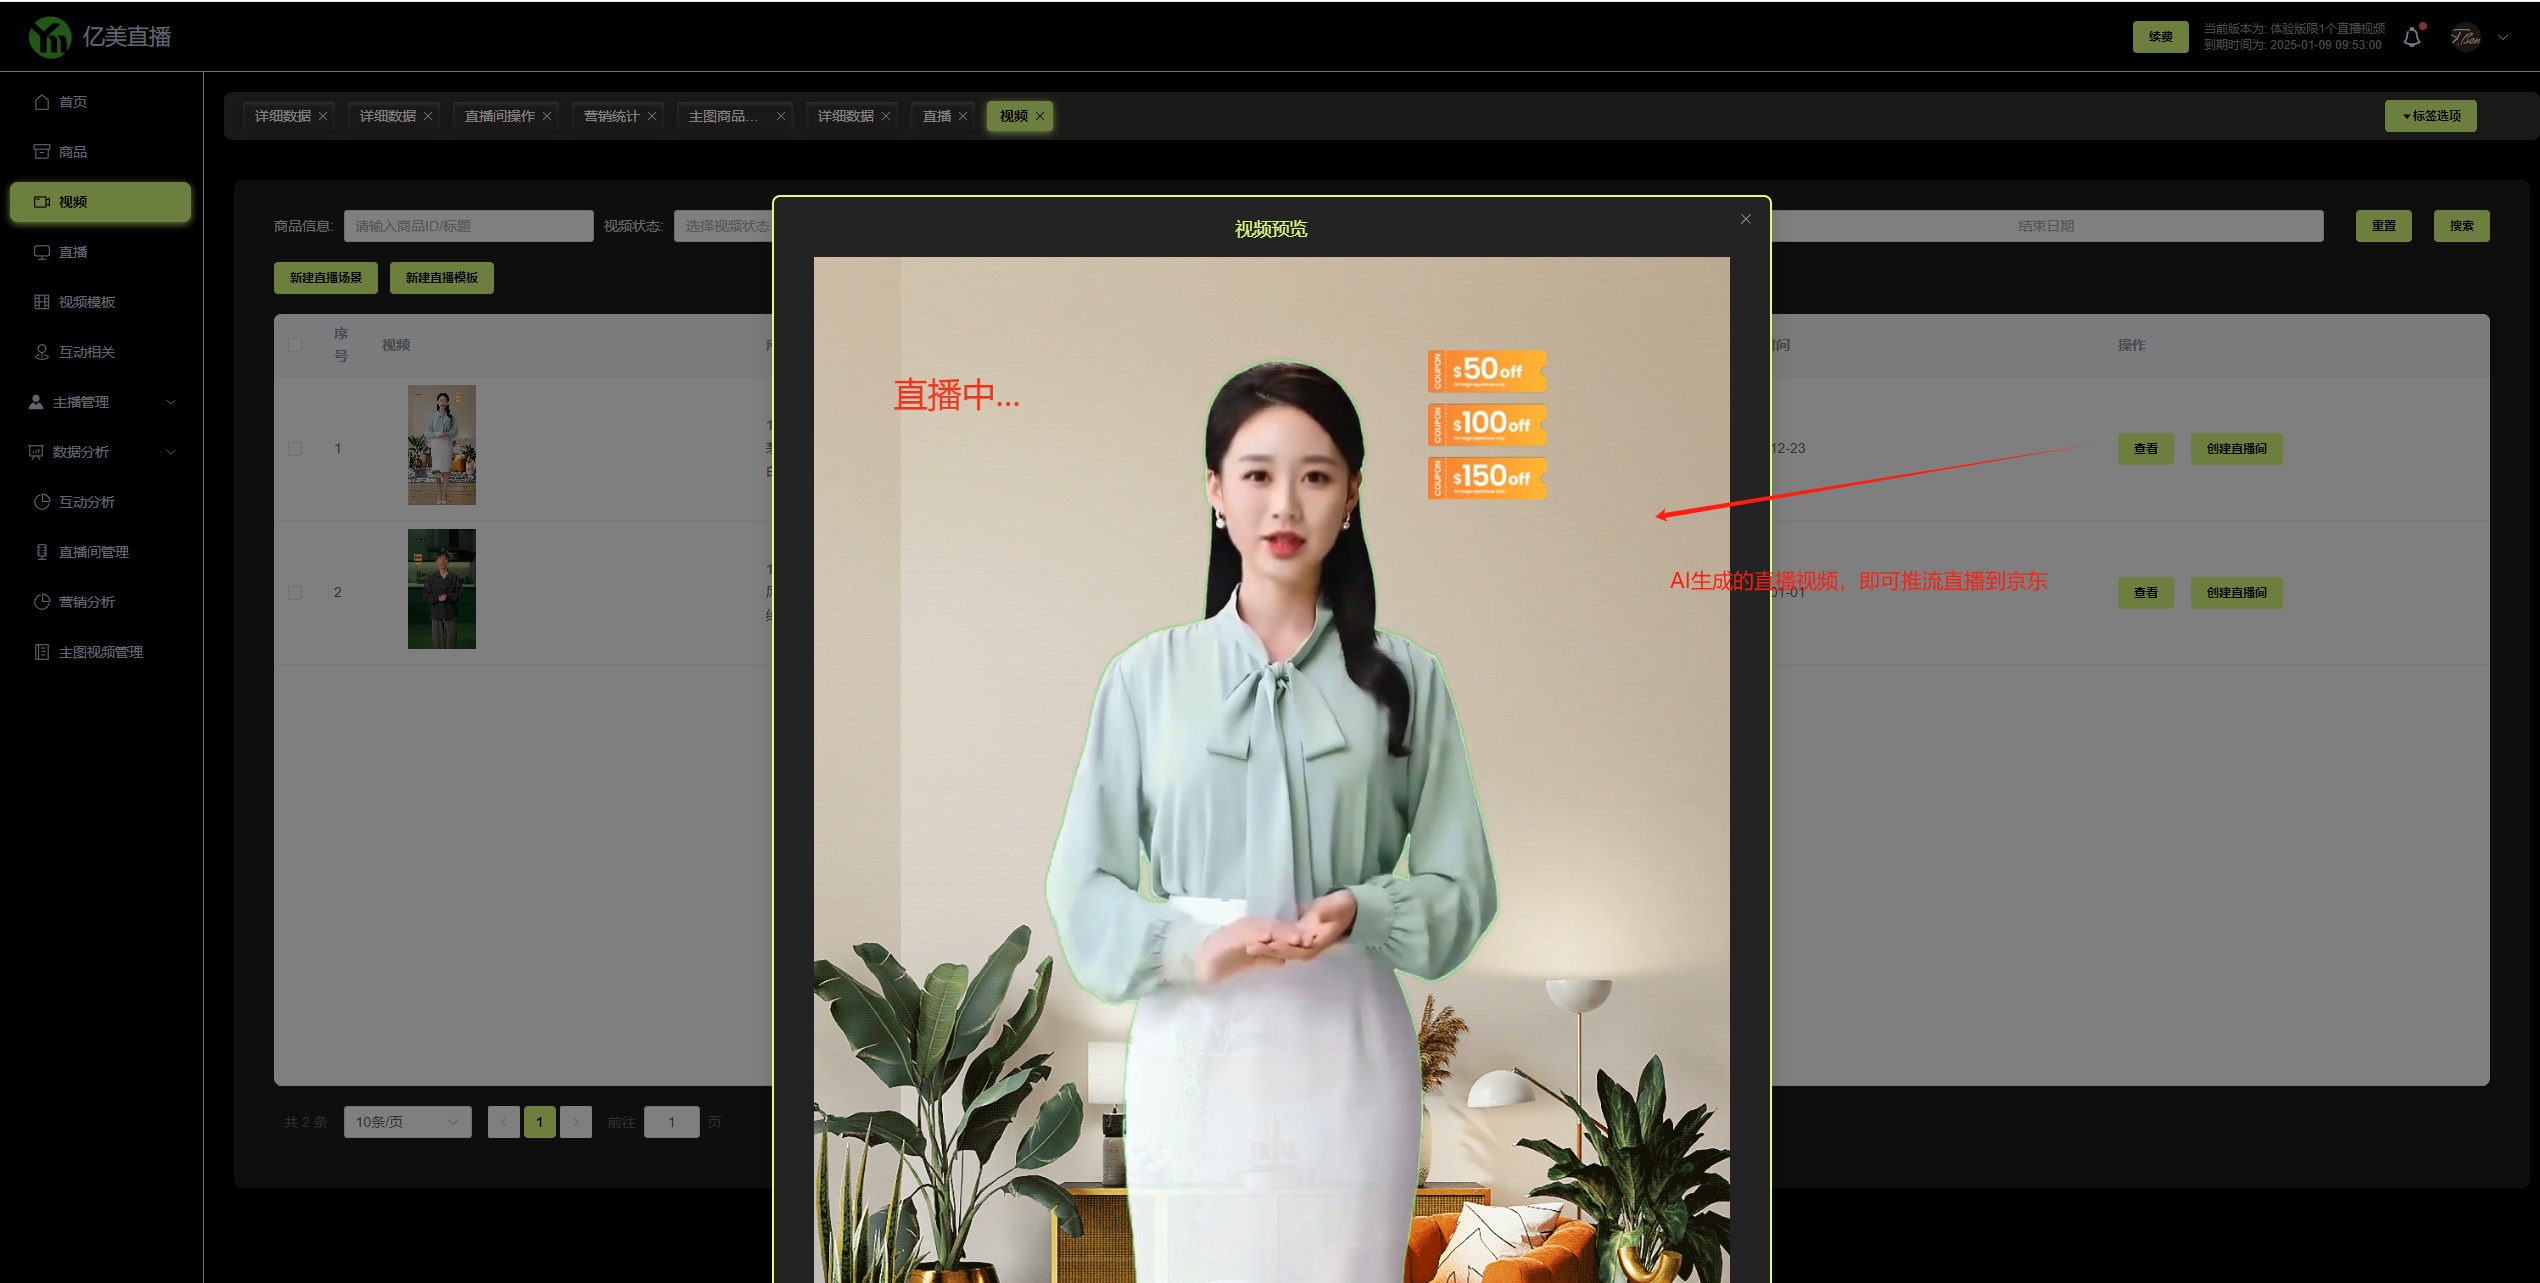The height and width of the screenshot is (1283, 2540).
Task: Open the 10条/页 page size dropdown
Action: click(x=407, y=1122)
